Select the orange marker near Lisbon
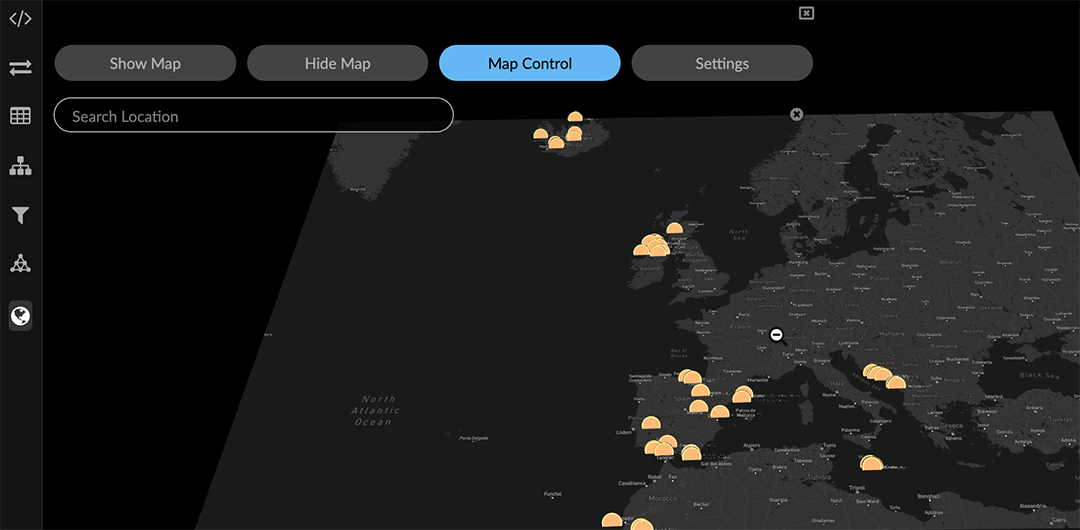Screen dimensions: 1080x530 point(650,424)
